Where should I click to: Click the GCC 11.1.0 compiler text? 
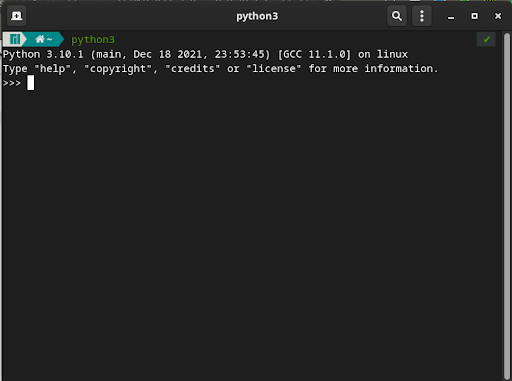[314, 54]
